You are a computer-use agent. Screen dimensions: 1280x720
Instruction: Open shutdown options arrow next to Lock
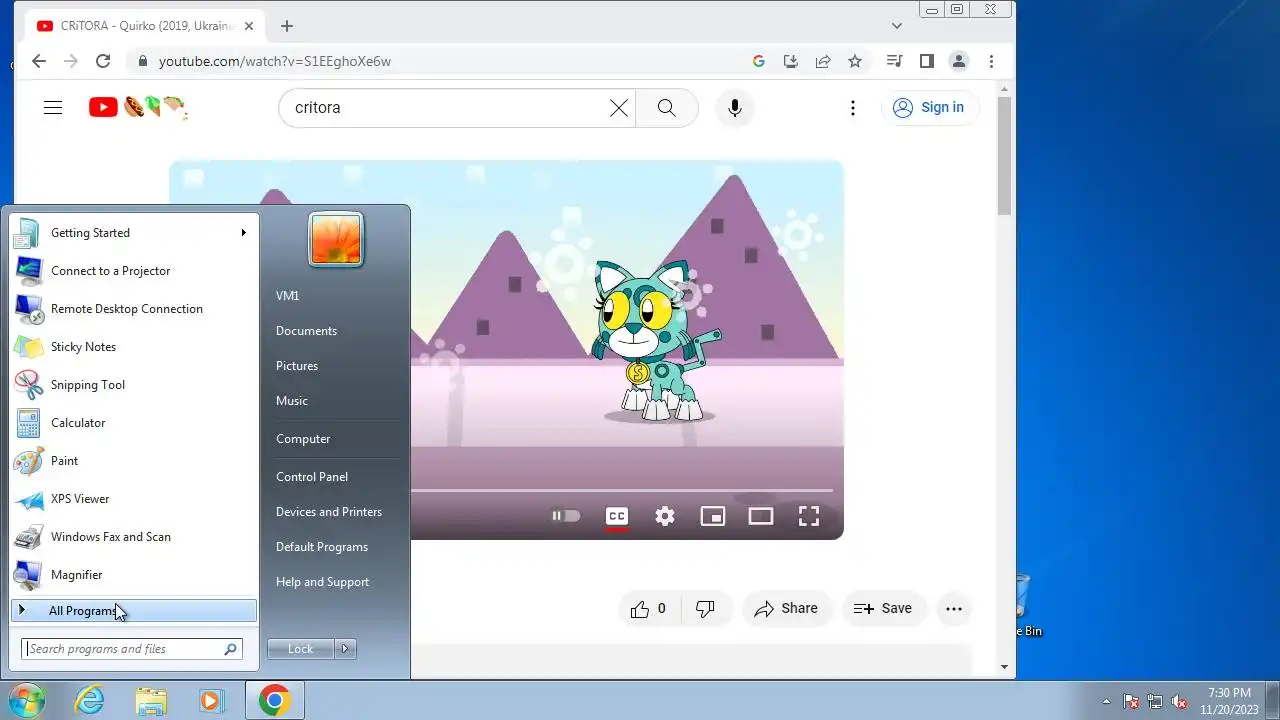(345, 649)
